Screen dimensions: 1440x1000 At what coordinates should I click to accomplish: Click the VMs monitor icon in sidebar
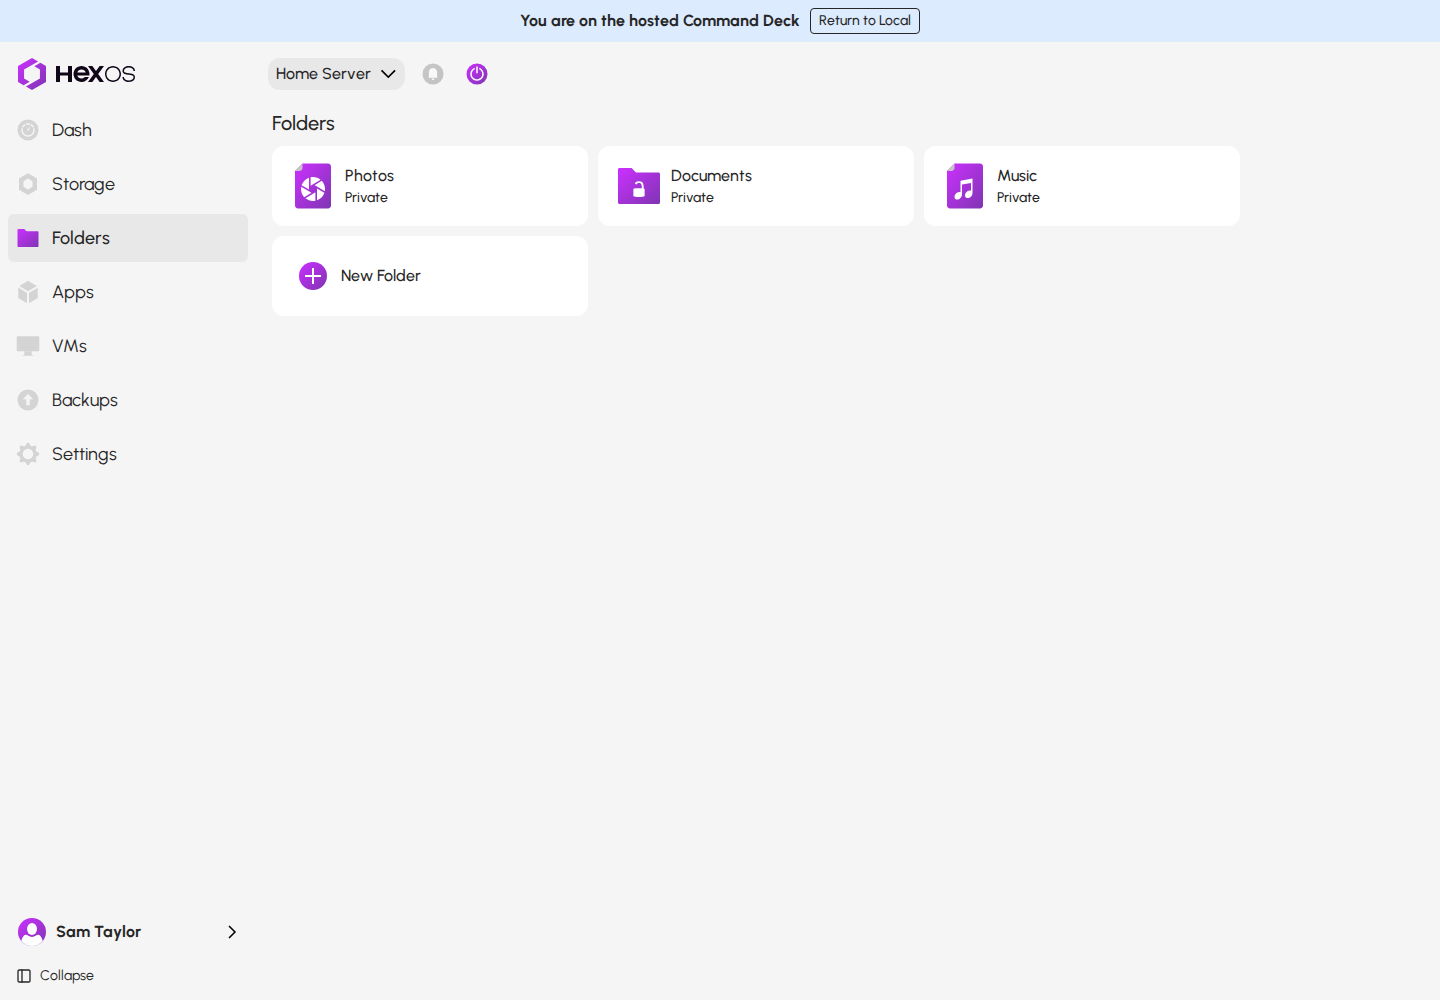(28, 346)
